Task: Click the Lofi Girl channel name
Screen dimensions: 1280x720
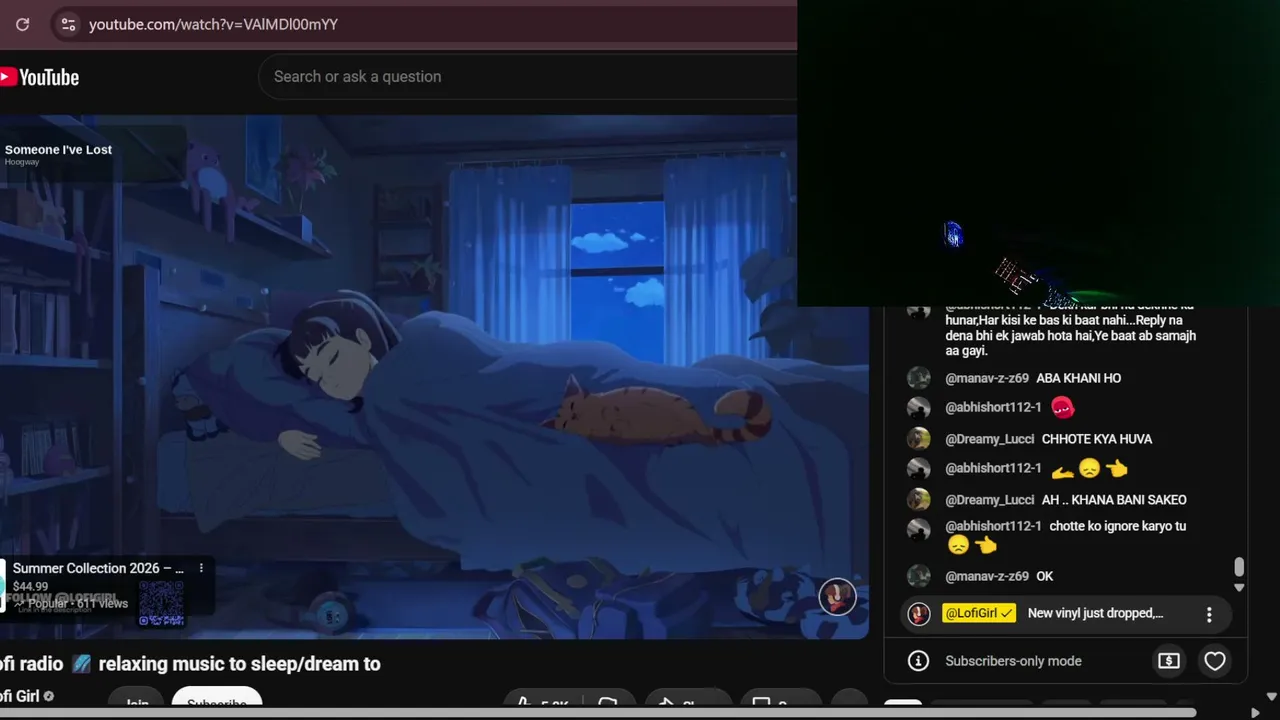Action: click(x=20, y=696)
